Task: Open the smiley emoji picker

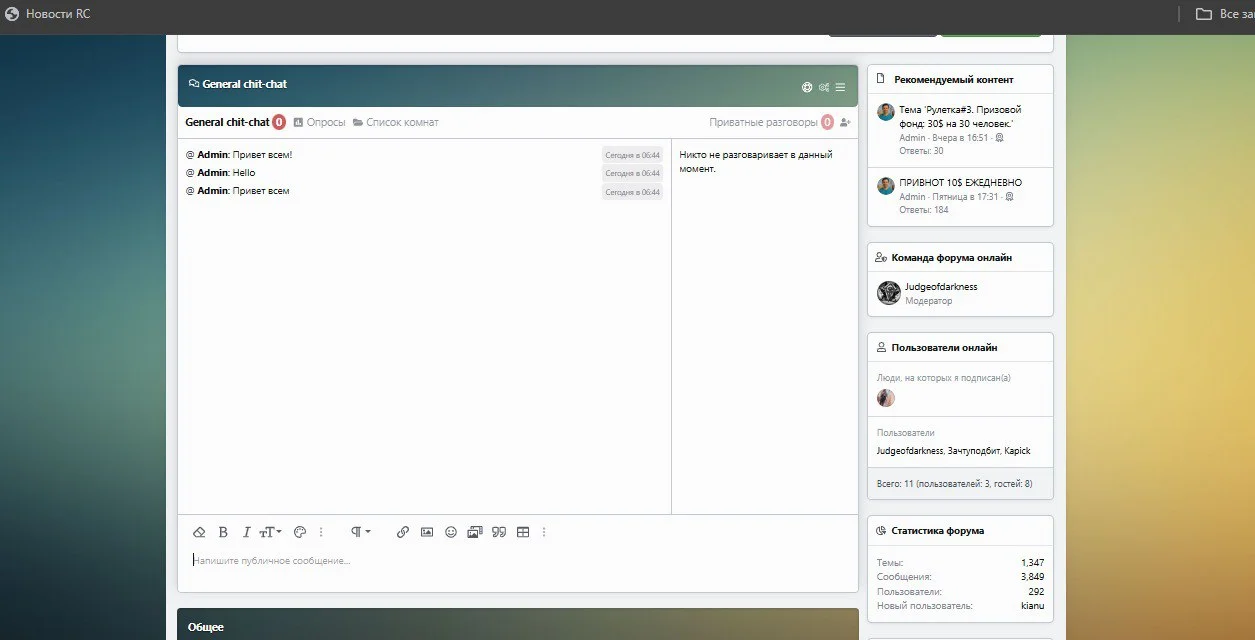Action: tap(451, 532)
